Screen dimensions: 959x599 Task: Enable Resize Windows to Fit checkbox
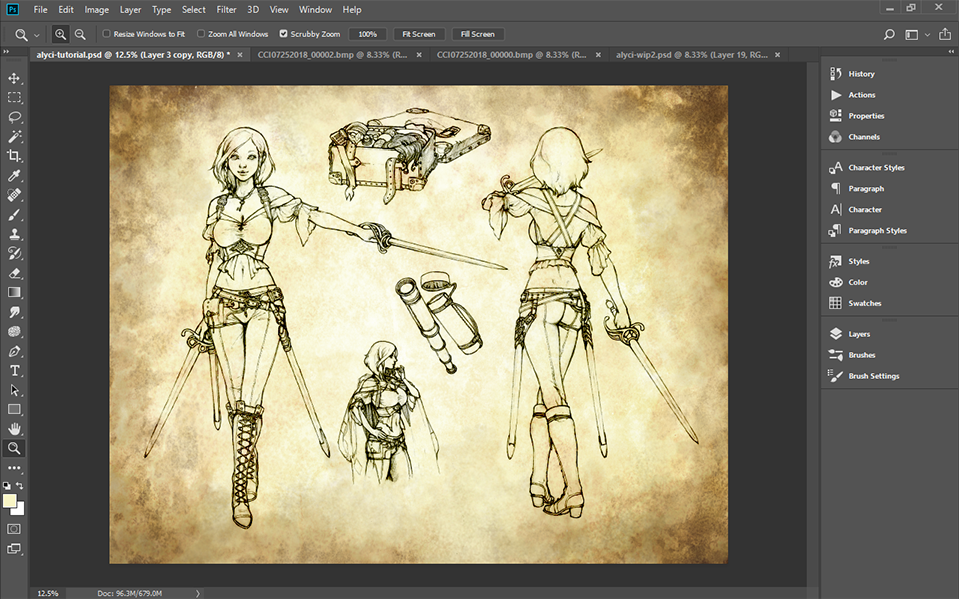point(107,34)
